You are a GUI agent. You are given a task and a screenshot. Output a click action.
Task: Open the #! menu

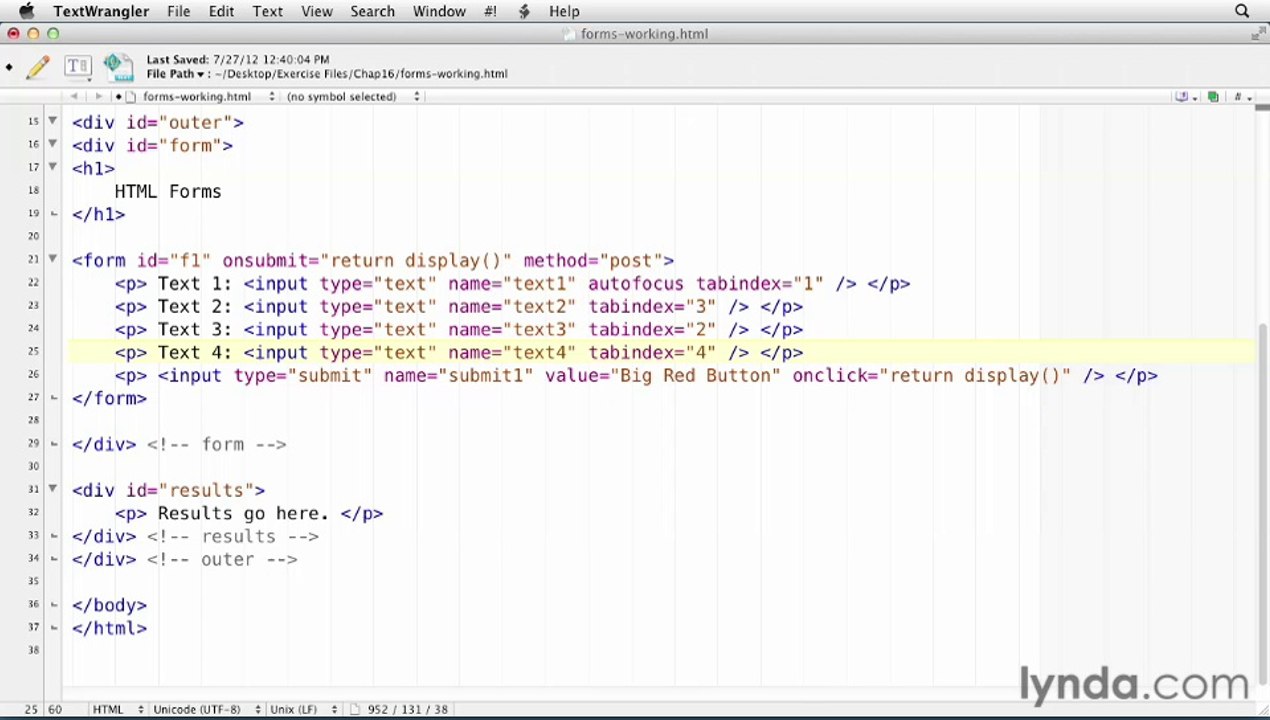click(x=490, y=11)
